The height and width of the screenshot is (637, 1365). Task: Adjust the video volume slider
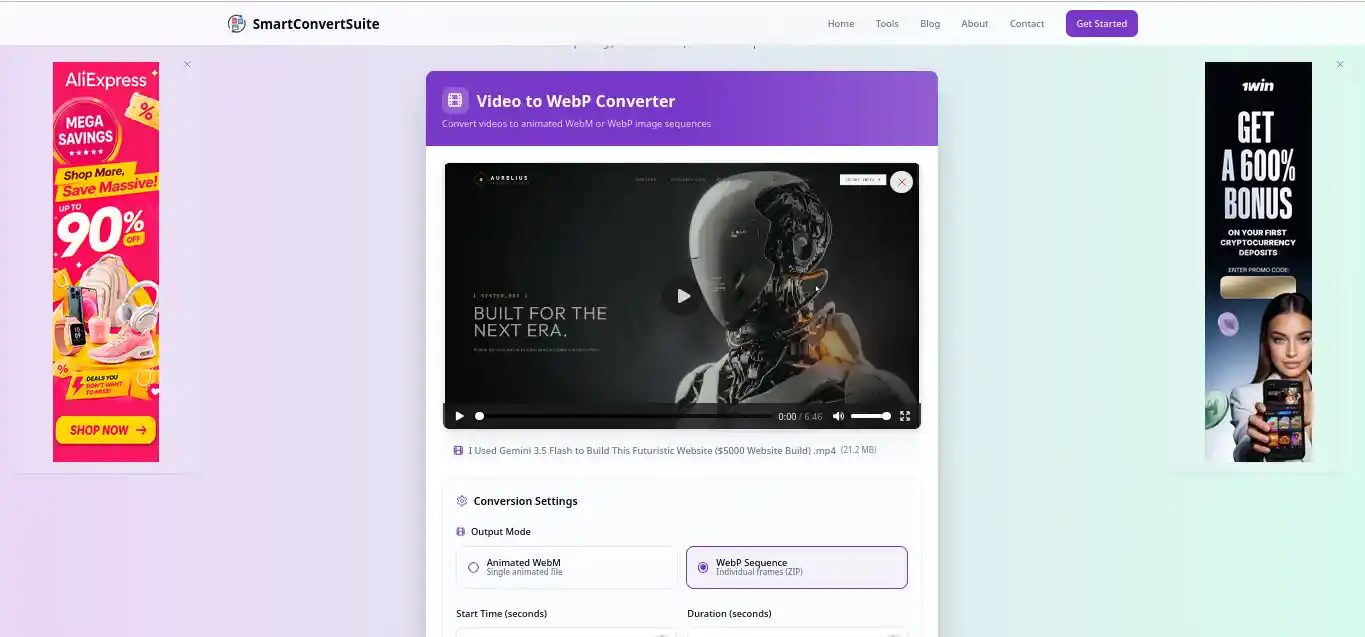tap(870, 416)
